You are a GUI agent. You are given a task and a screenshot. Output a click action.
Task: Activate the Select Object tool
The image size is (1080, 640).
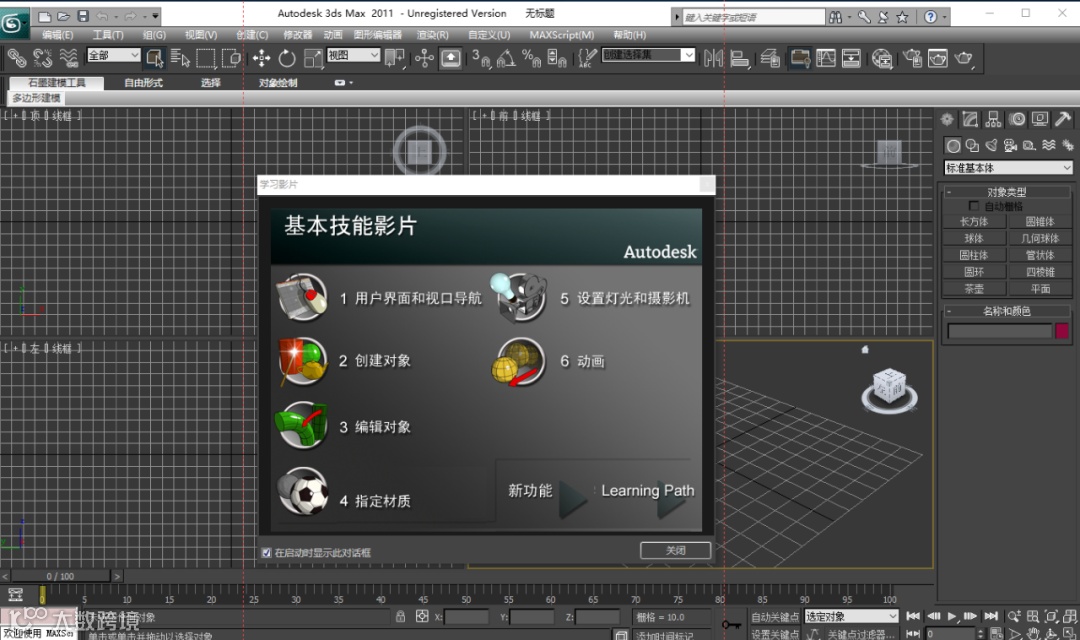pyautogui.click(x=155, y=59)
